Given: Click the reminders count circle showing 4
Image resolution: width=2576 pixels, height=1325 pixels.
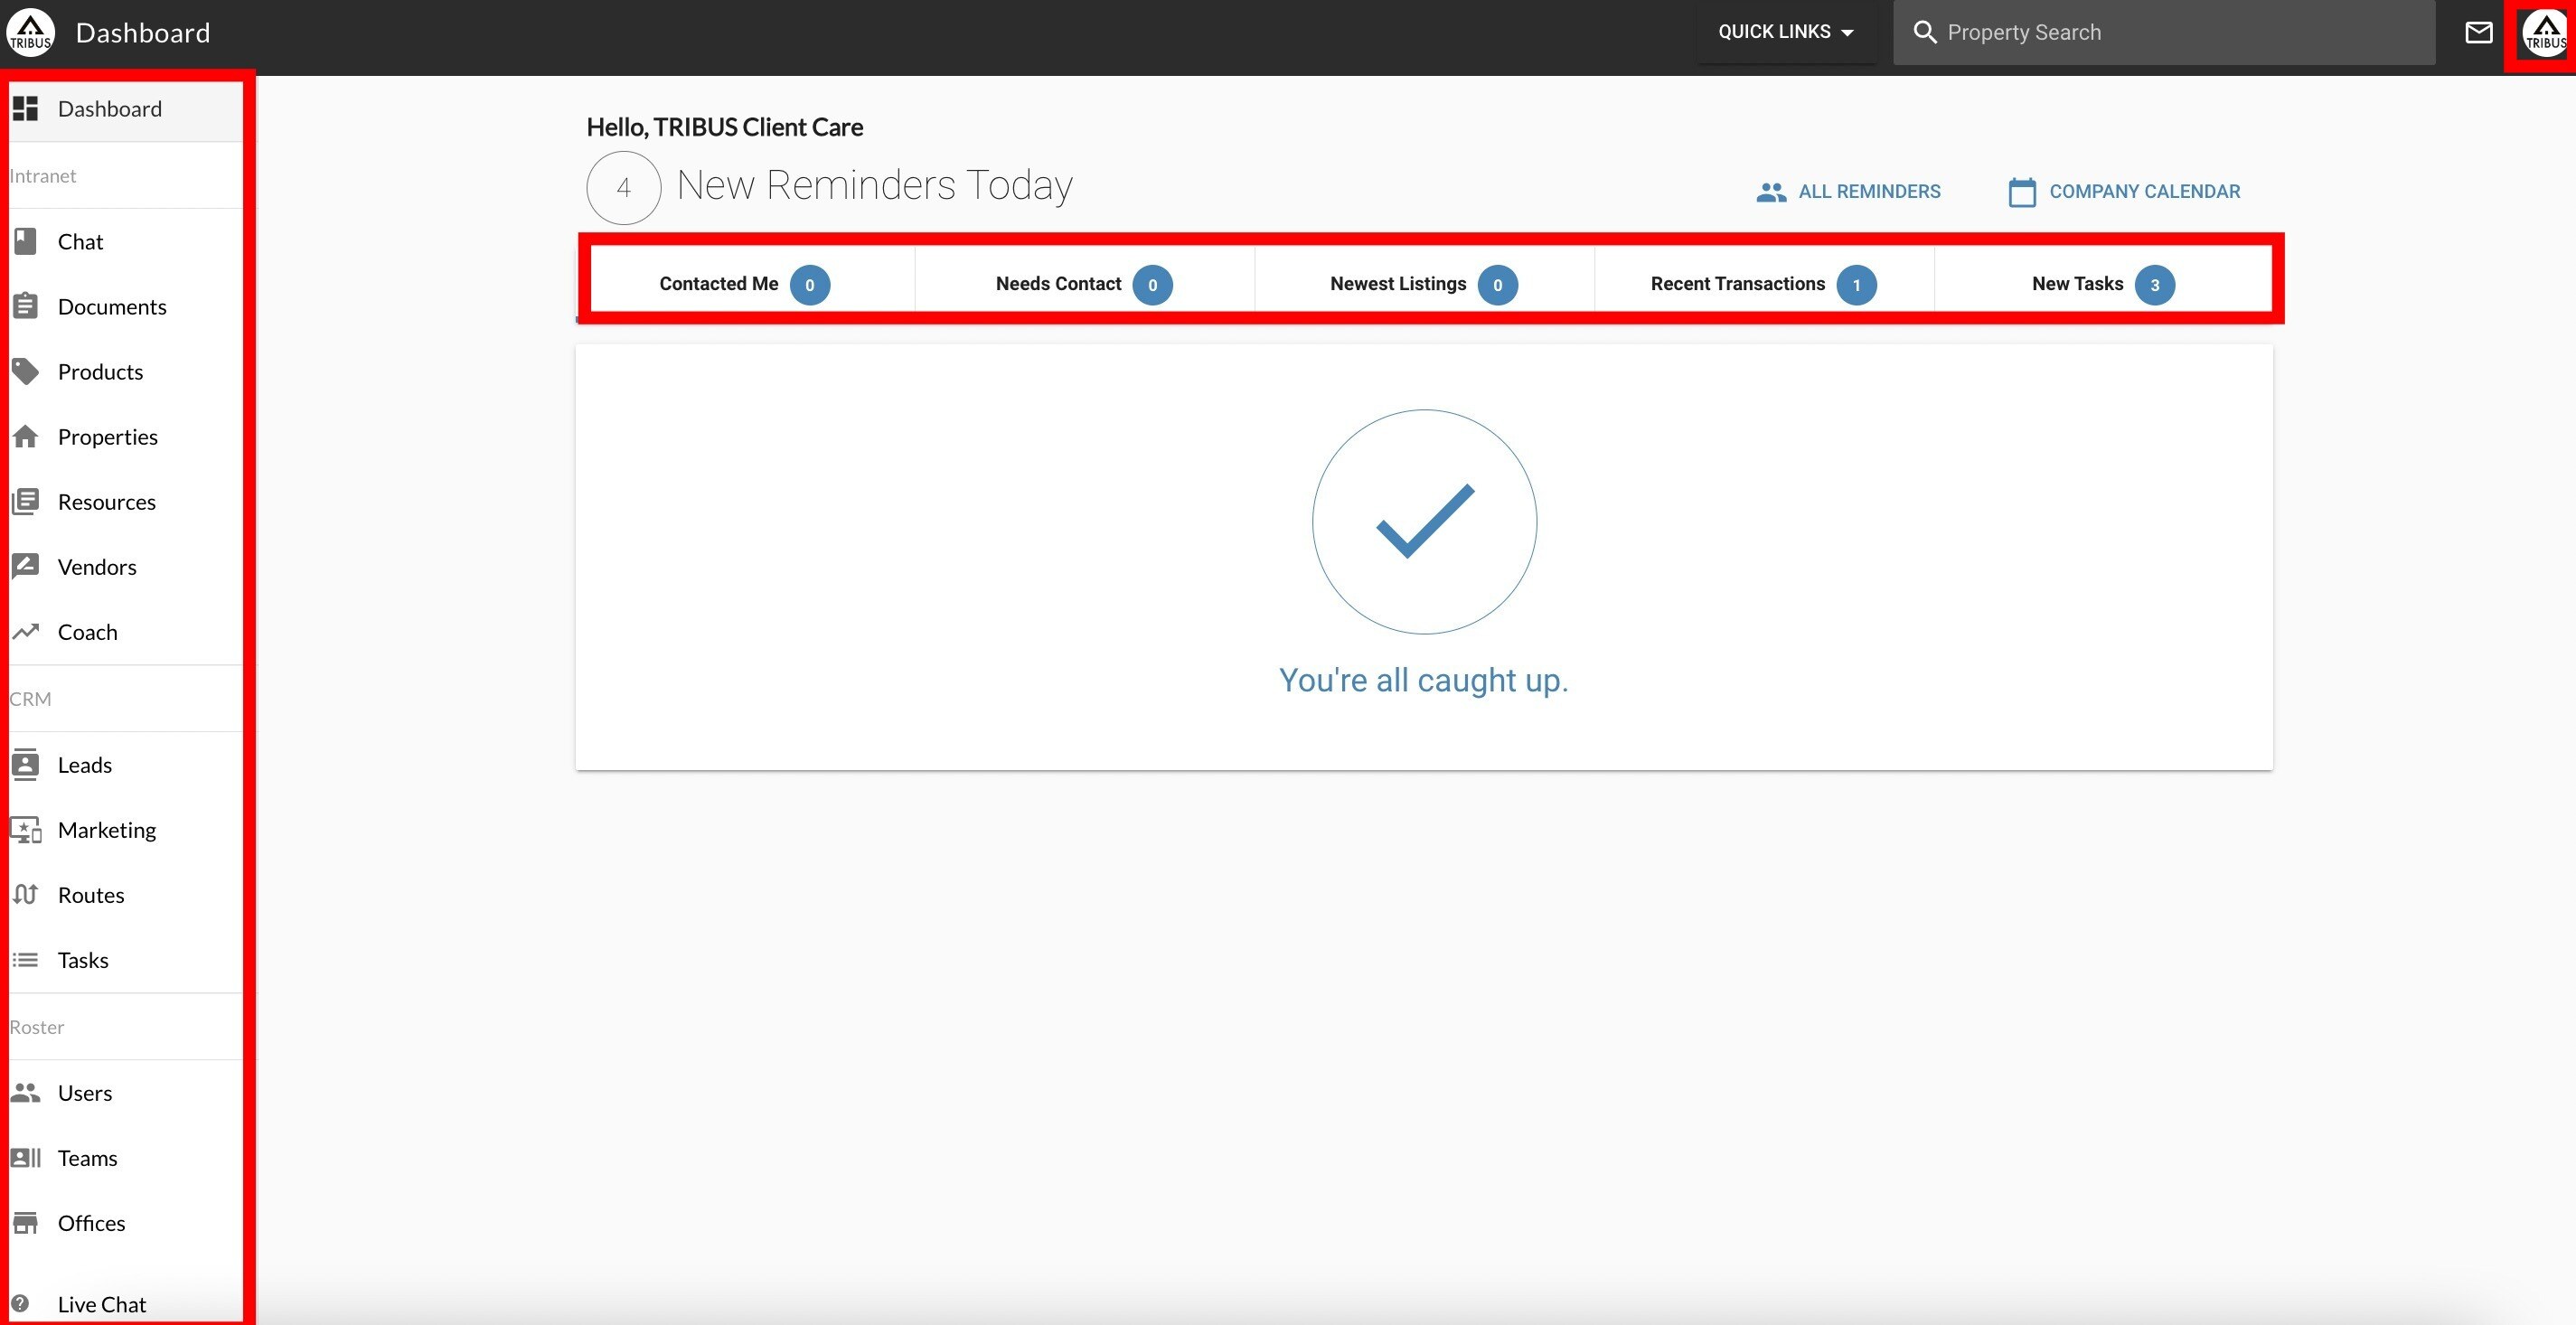Looking at the screenshot, I should pyautogui.click(x=623, y=188).
